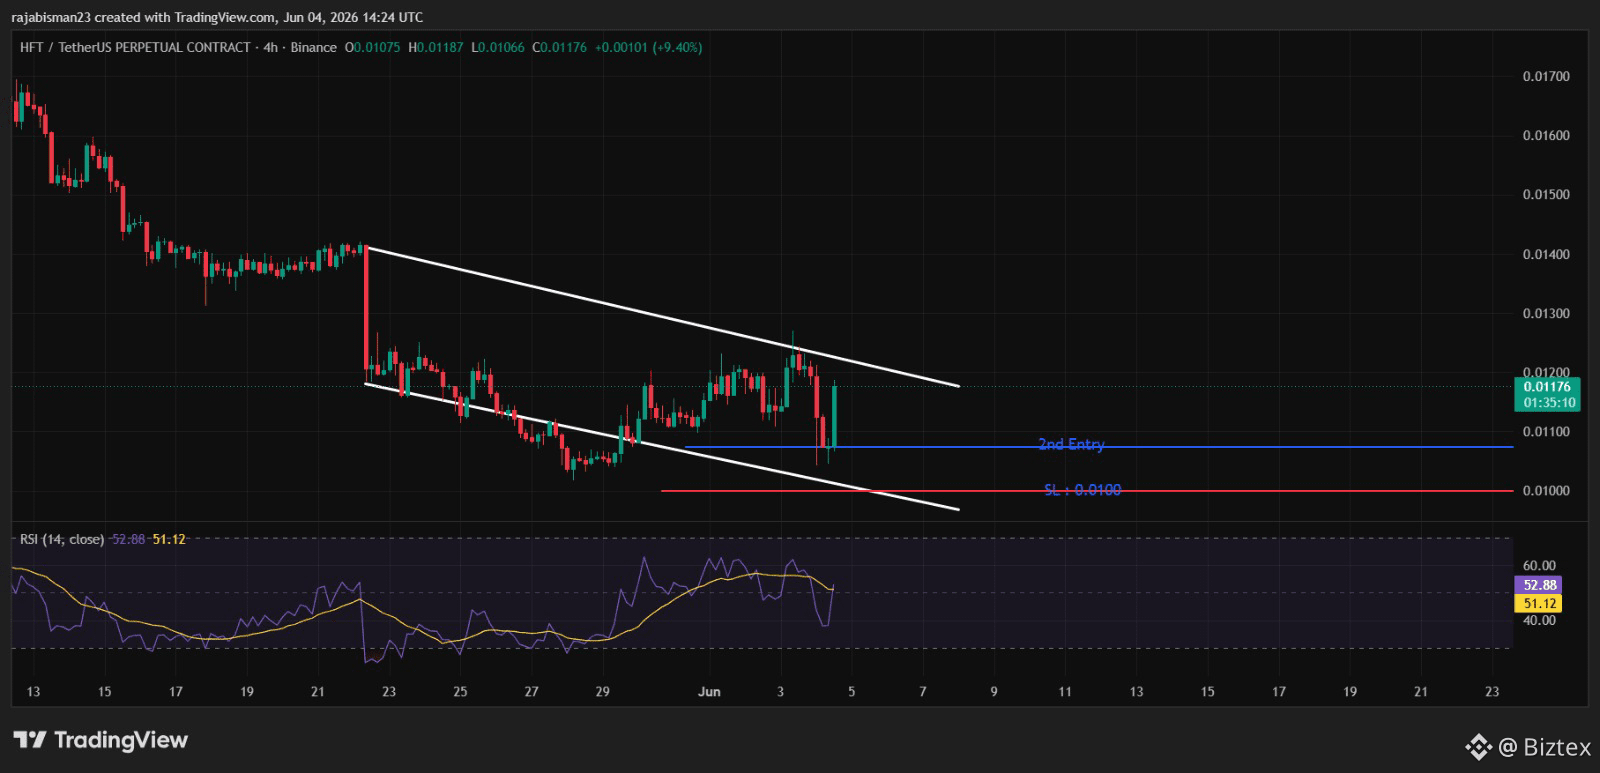Viewport: 1600px width, 773px height.
Task: Click the 0.01000 price axis label
Action: pyautogui.click(x=1546, y=491)
